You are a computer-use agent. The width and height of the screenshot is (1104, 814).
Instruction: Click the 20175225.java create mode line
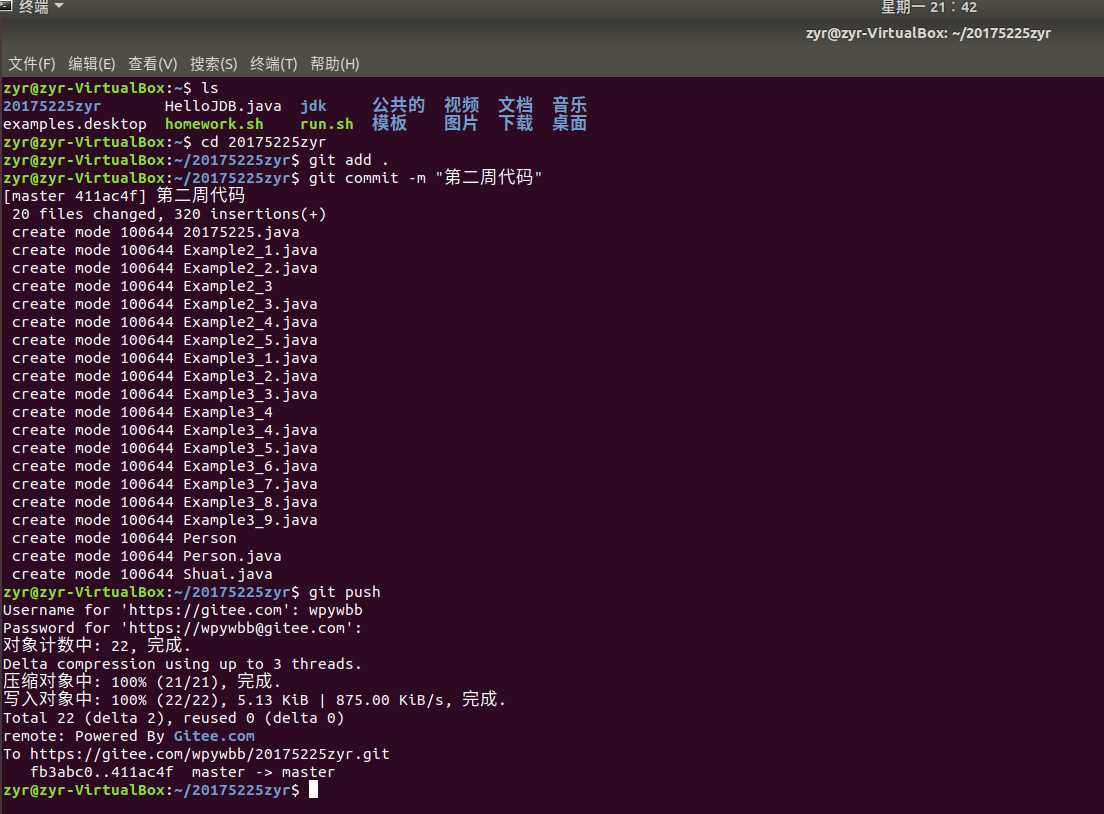[156, 232]
